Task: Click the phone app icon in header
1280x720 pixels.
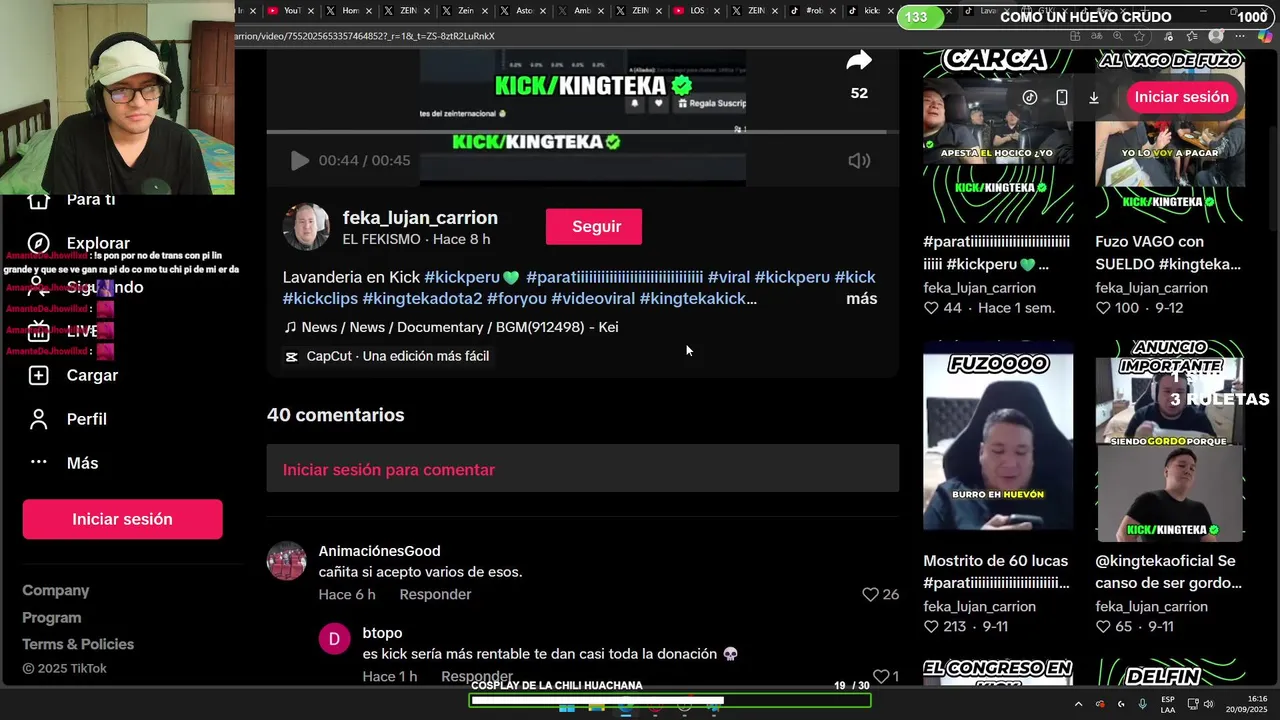Action: [x=1062, y=97]
